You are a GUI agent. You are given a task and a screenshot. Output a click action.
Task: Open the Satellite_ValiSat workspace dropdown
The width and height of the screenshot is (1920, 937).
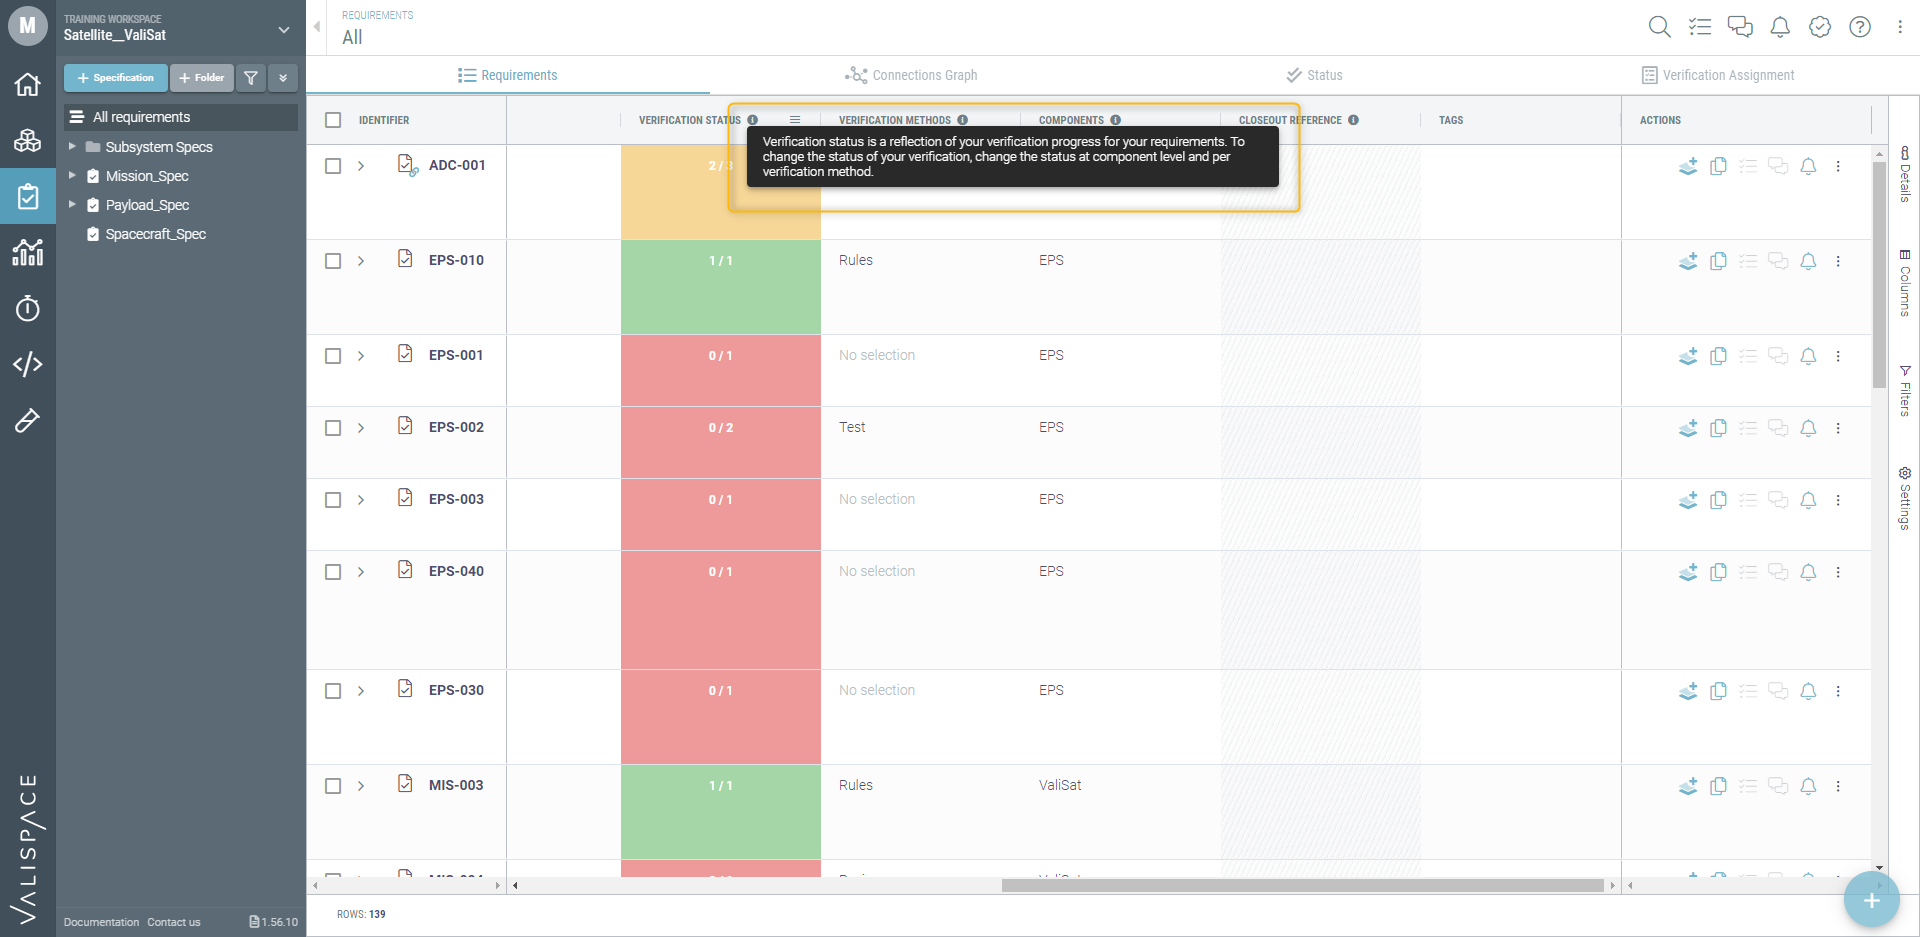tap(284, 29)
